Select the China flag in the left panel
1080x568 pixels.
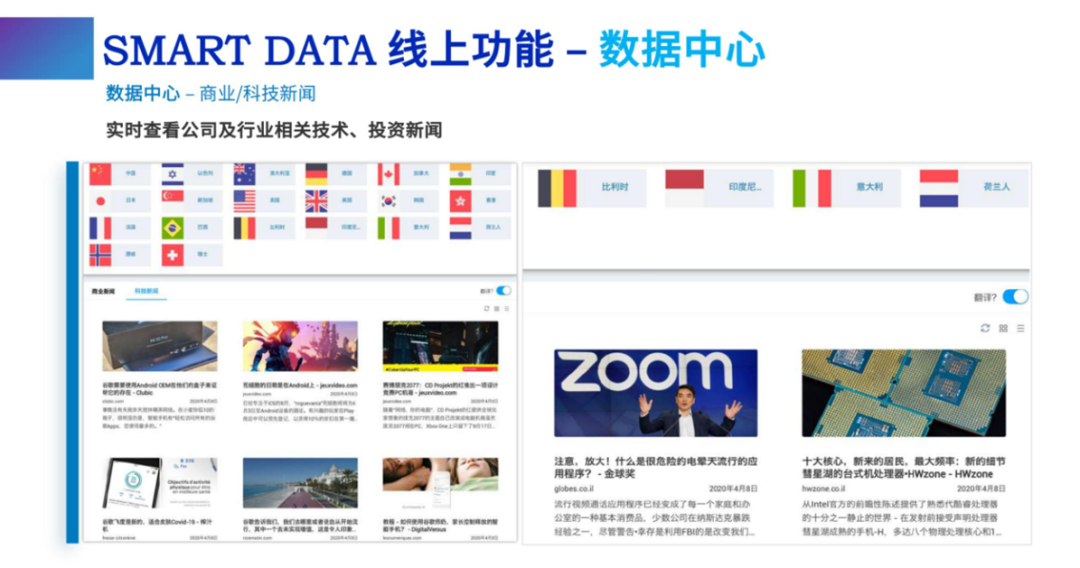tap(100, 174)
